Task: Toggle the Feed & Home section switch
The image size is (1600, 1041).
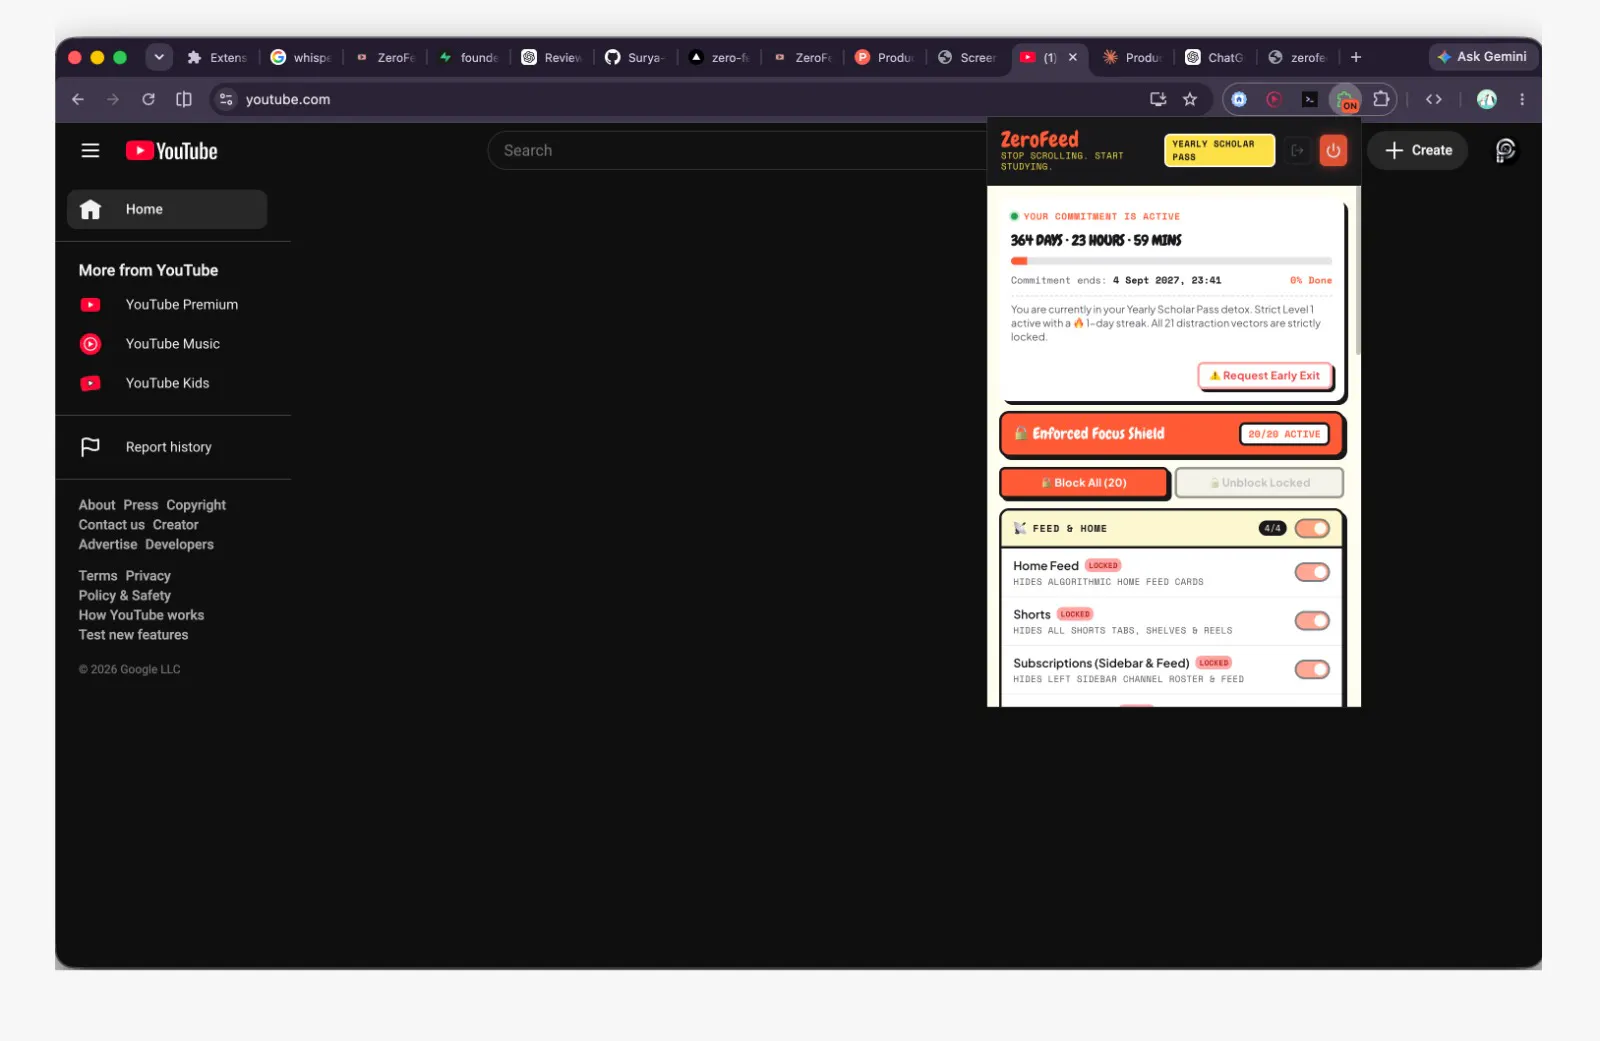Action: click(1312, 528)
